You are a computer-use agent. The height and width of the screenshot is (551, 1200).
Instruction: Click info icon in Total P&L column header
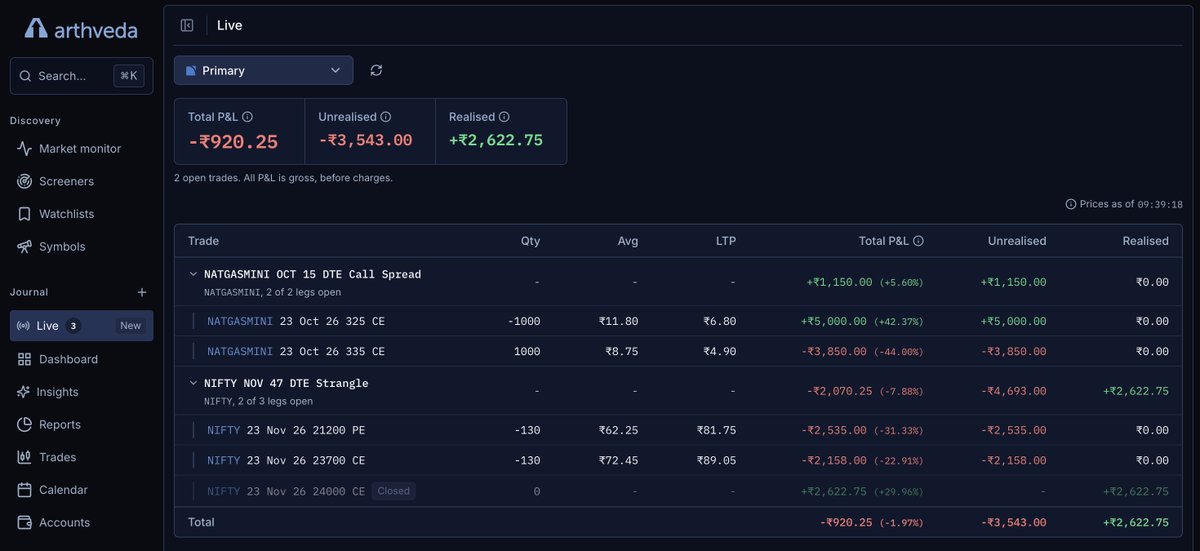coord(918,241)
